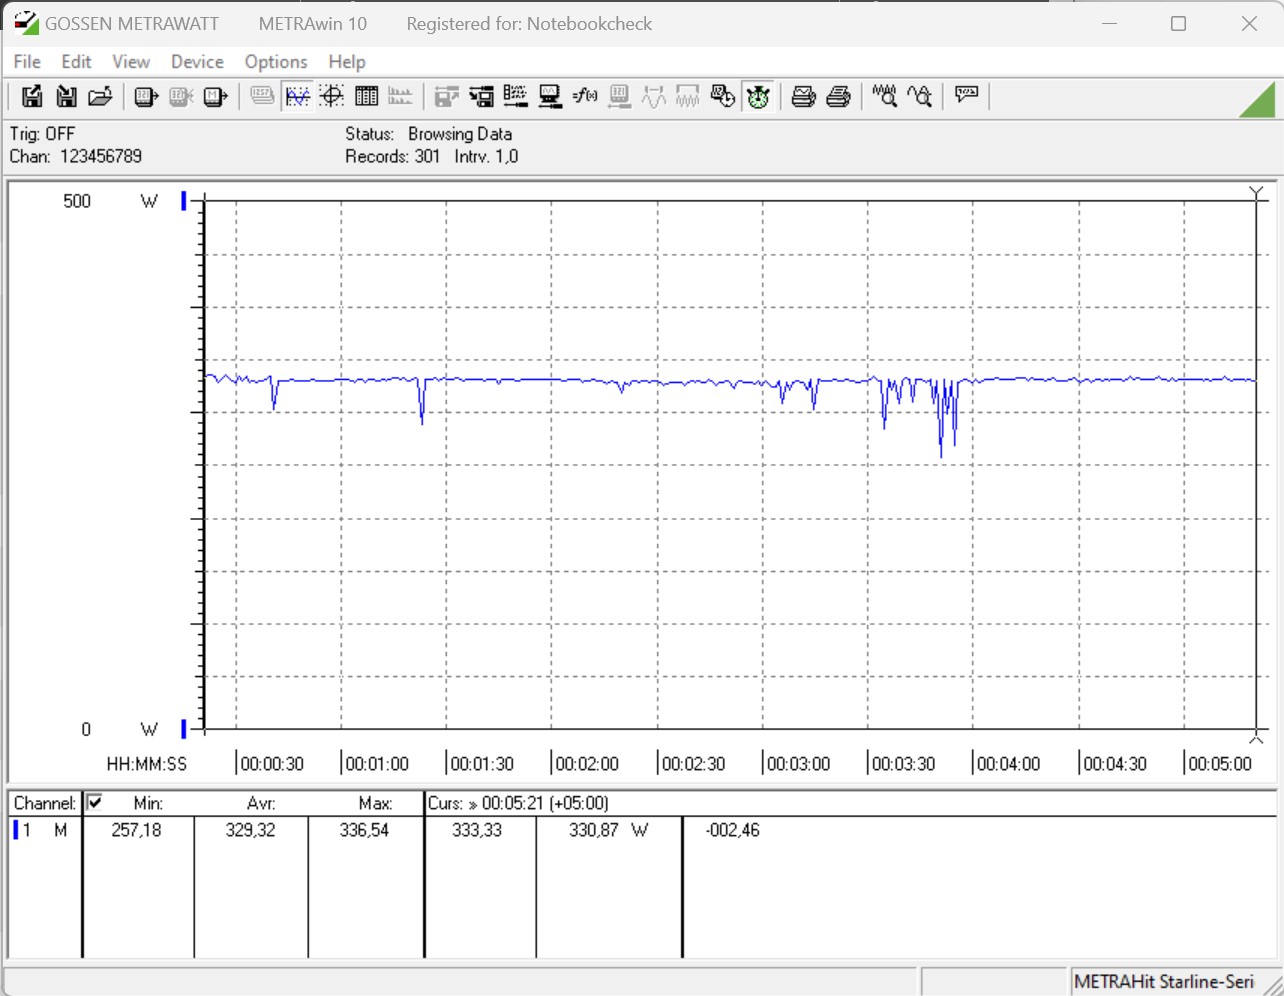Click the first meter-with-arrow read device icon
The image size is (1284, 996).
tap(146, 96)
